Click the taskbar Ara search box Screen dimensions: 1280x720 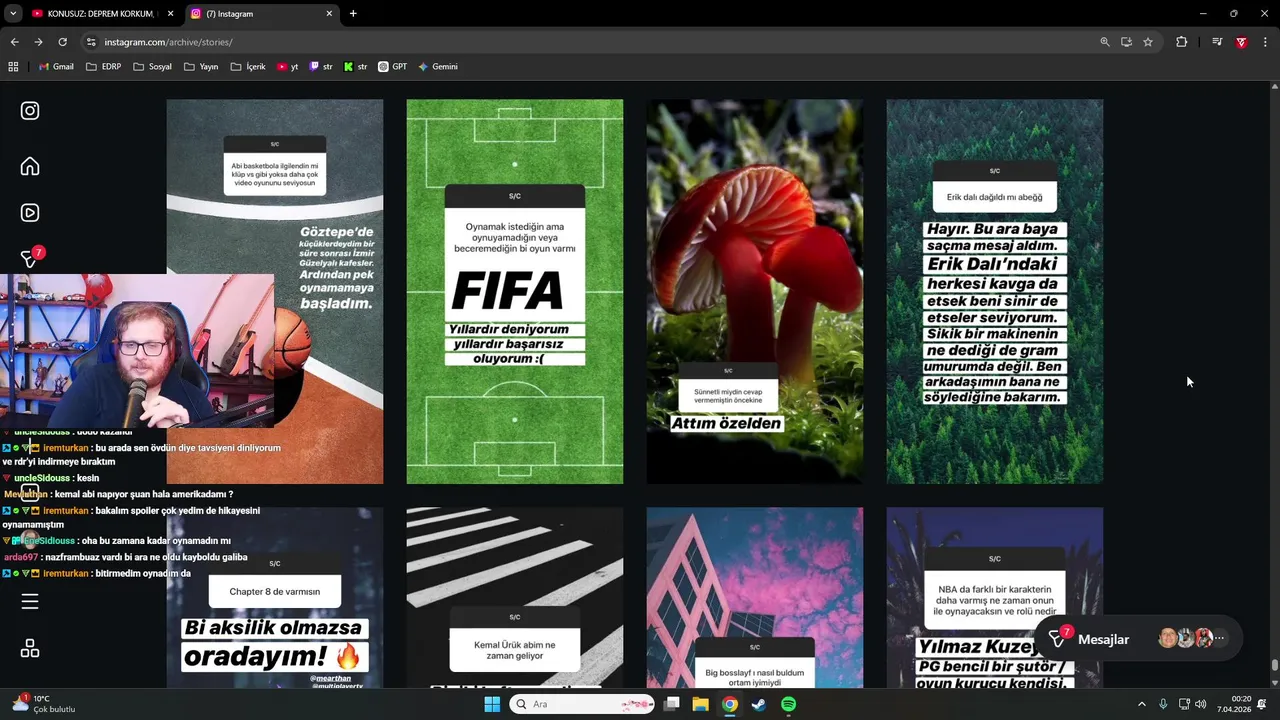click(583, 704)
